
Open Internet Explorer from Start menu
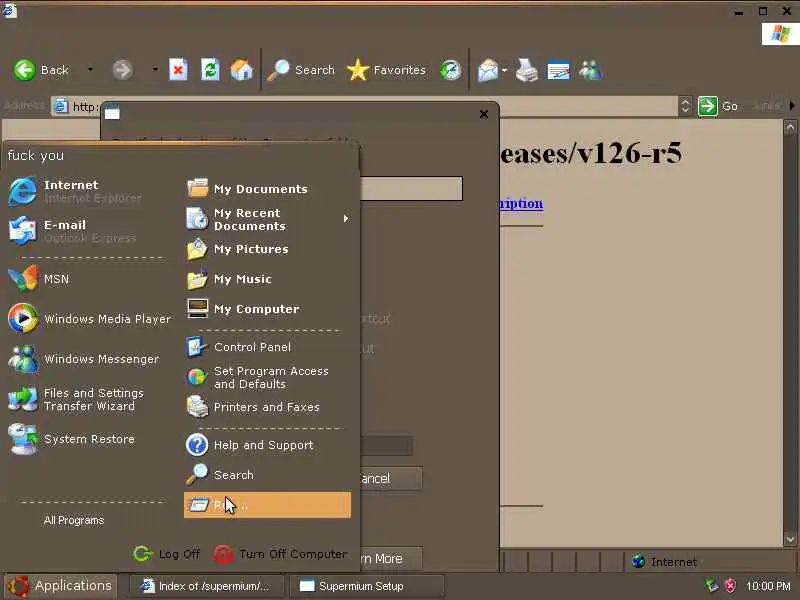[x=77, y=191]
